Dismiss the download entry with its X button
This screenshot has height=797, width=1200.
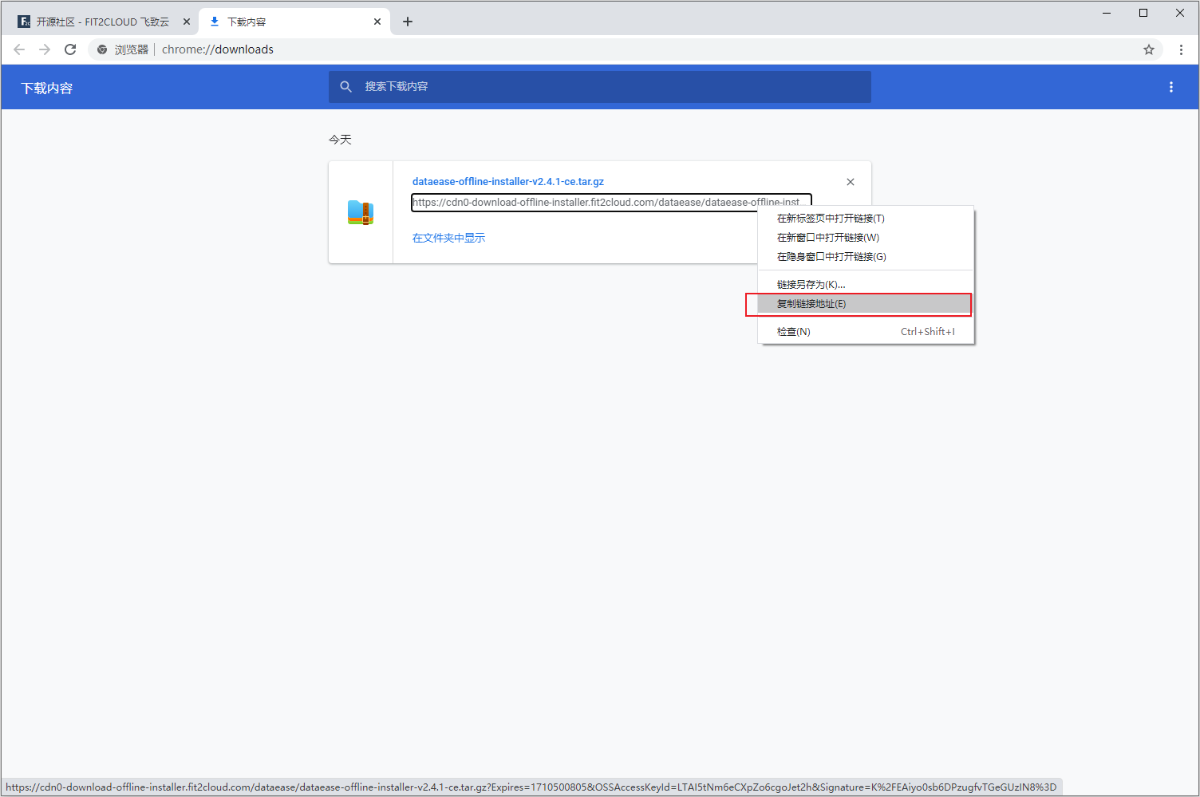pos(850,182)
